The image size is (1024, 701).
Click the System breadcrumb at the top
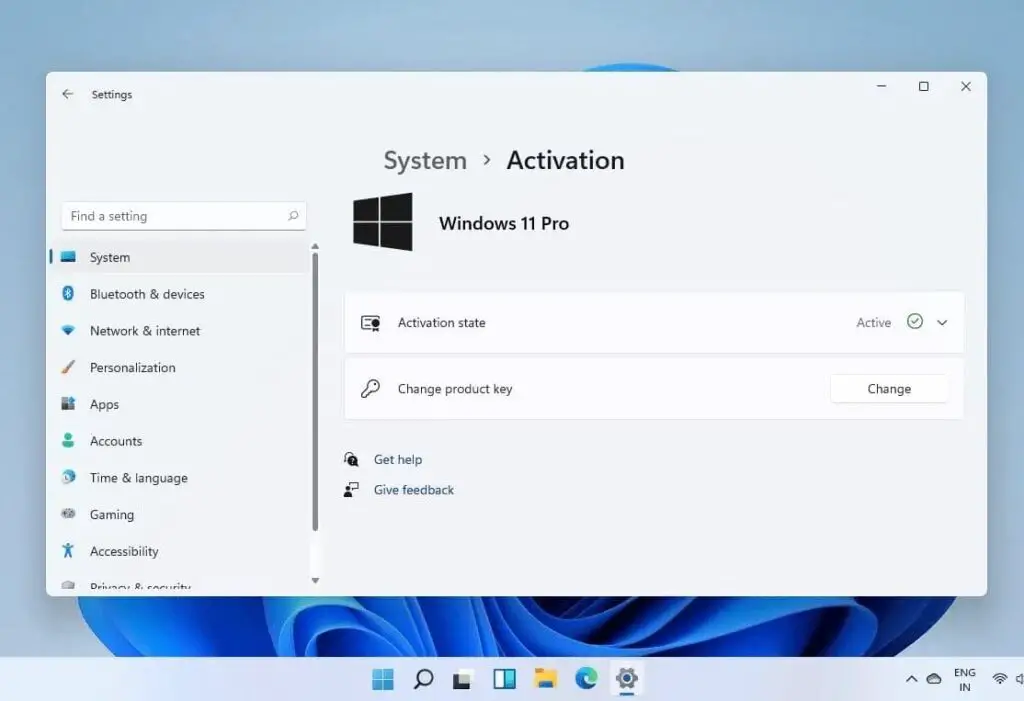tap(424, 160)
